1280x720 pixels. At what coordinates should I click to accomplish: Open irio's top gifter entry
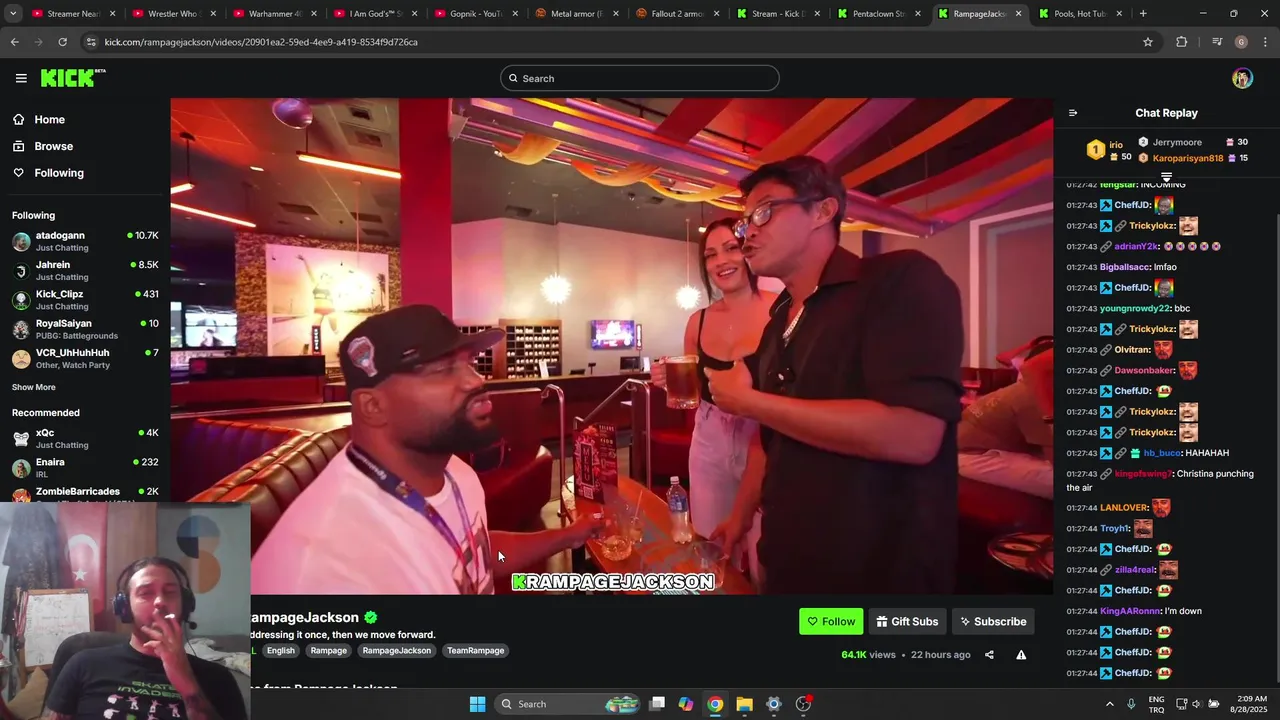1109,150
